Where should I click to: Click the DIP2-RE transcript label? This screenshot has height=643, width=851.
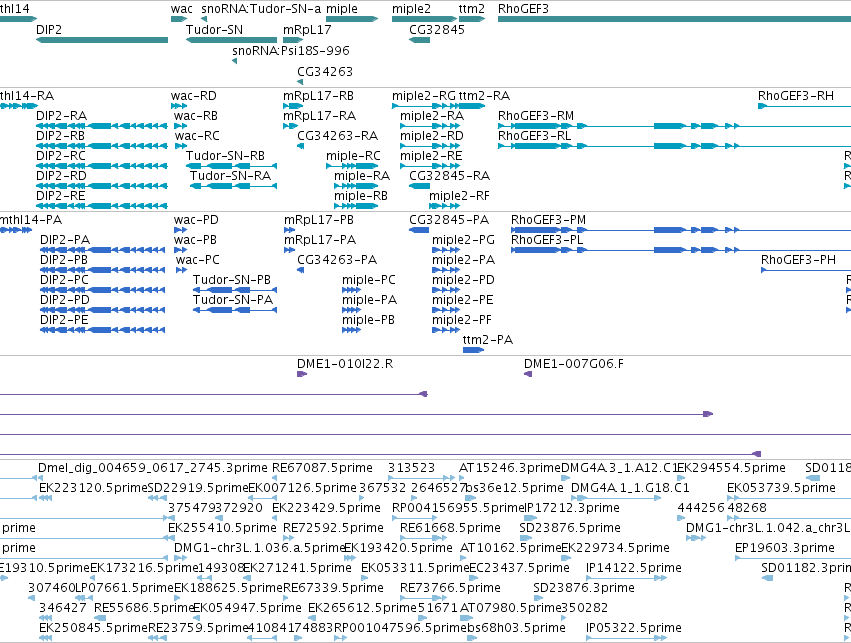[x=60, y=195]
